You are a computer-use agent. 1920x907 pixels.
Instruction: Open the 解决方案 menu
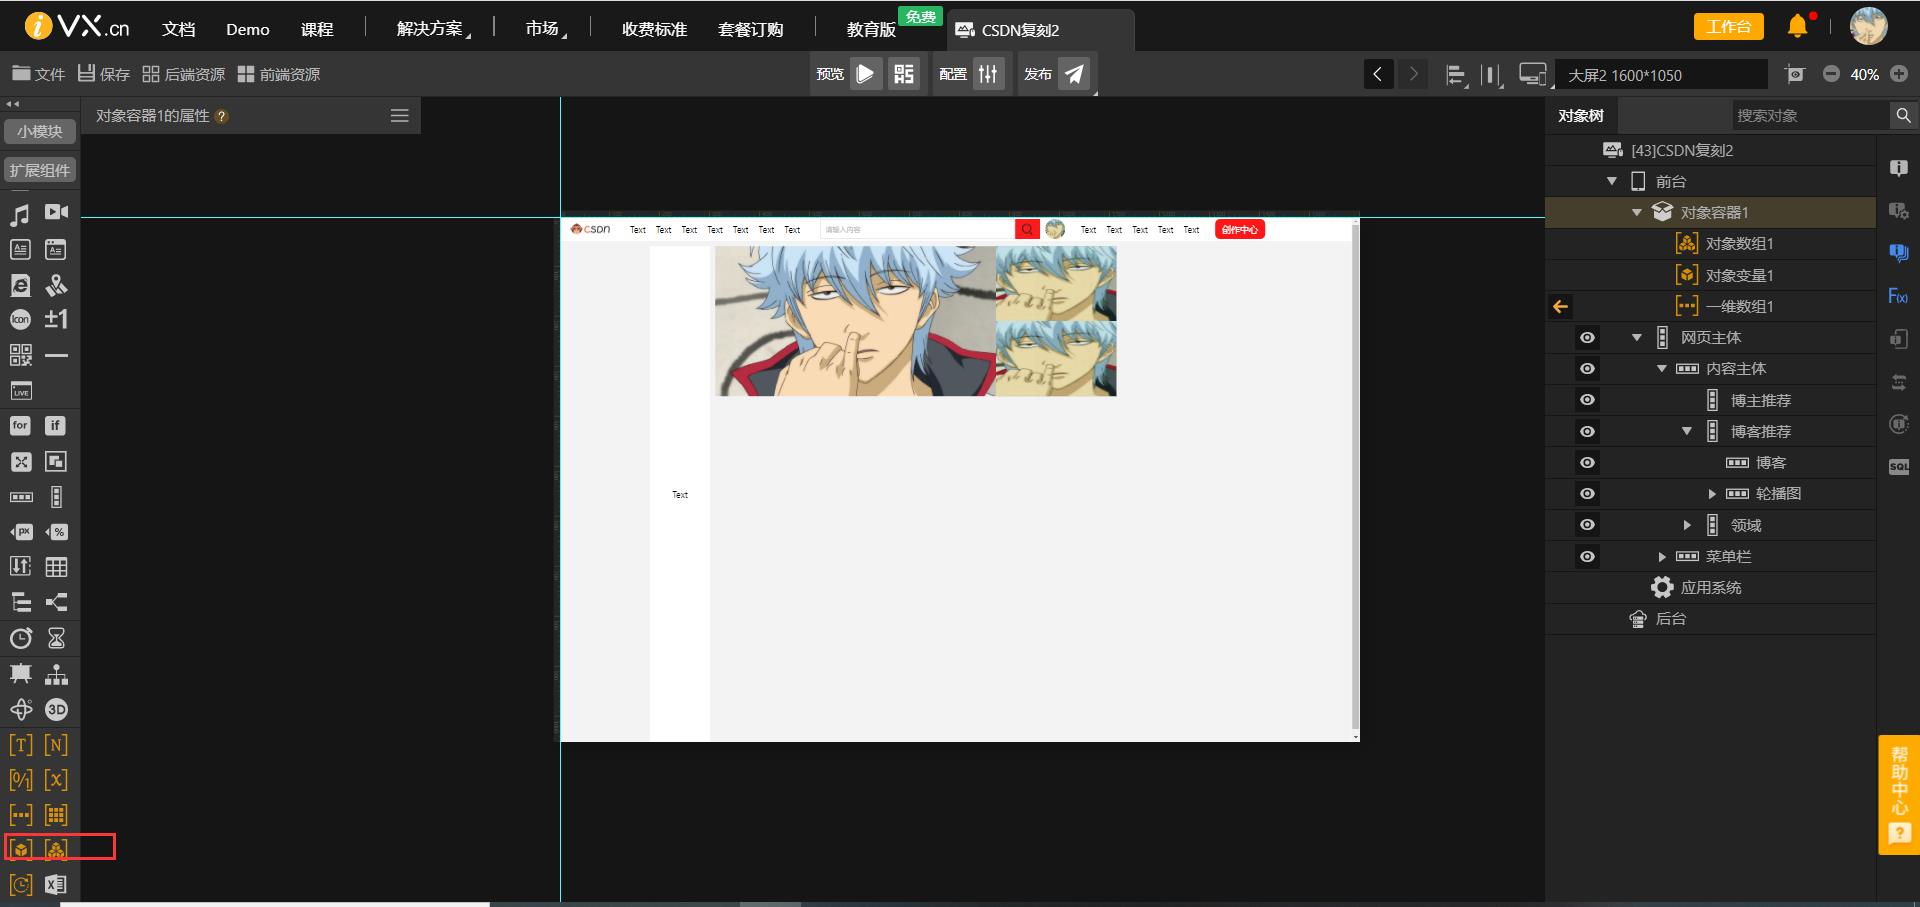click(x=432, y=29)
